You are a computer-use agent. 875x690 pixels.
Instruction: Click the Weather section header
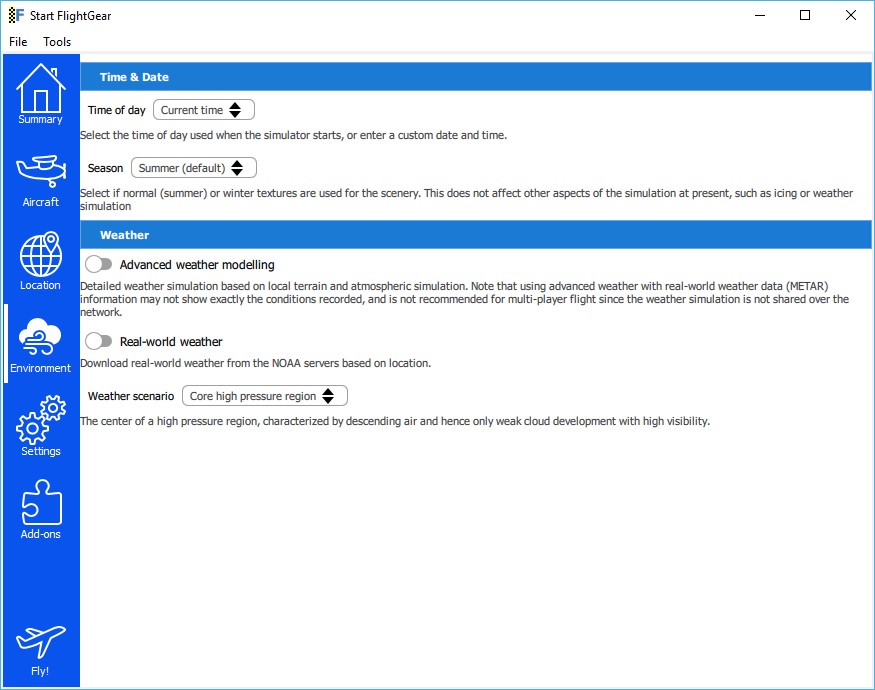pyautogui.click(x=475, y=235)
